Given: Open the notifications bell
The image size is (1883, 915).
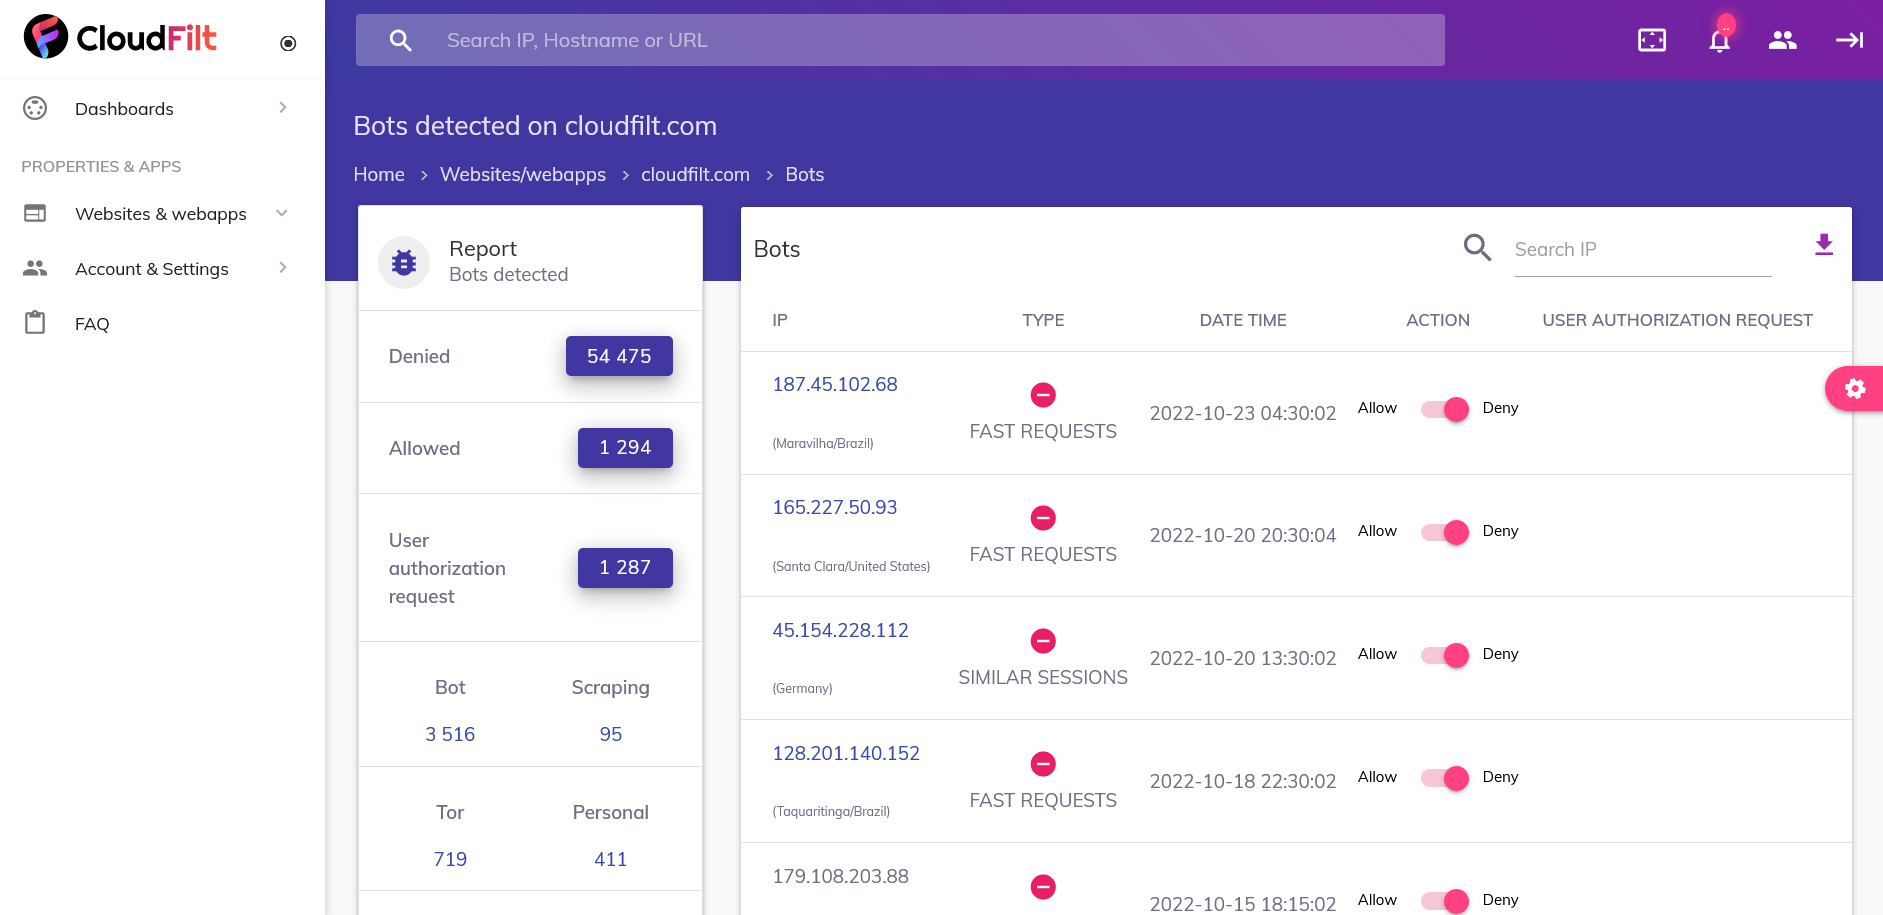Looking at the screenshot, I should (1719, 40).
